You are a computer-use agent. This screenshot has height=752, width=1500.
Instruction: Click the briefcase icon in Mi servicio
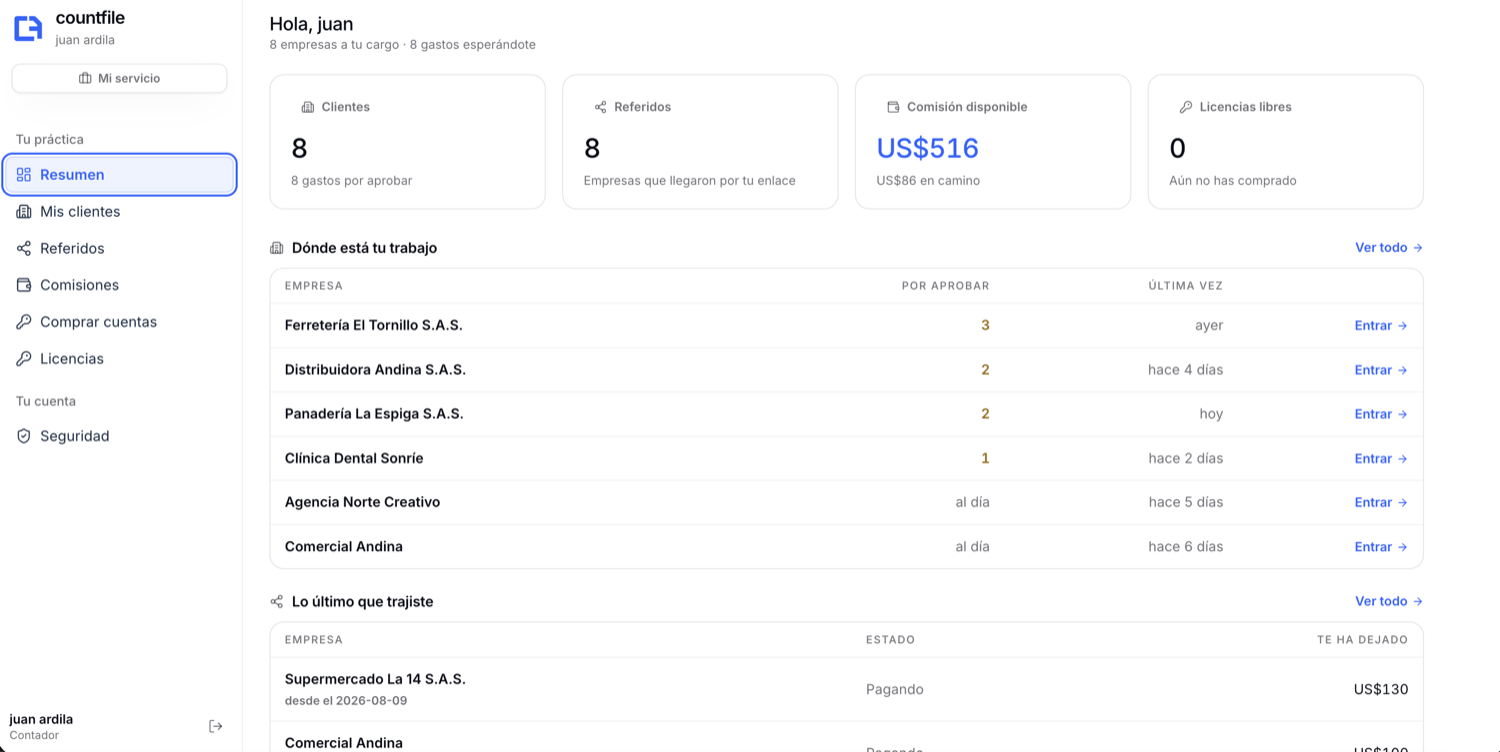tap(85, 78)
